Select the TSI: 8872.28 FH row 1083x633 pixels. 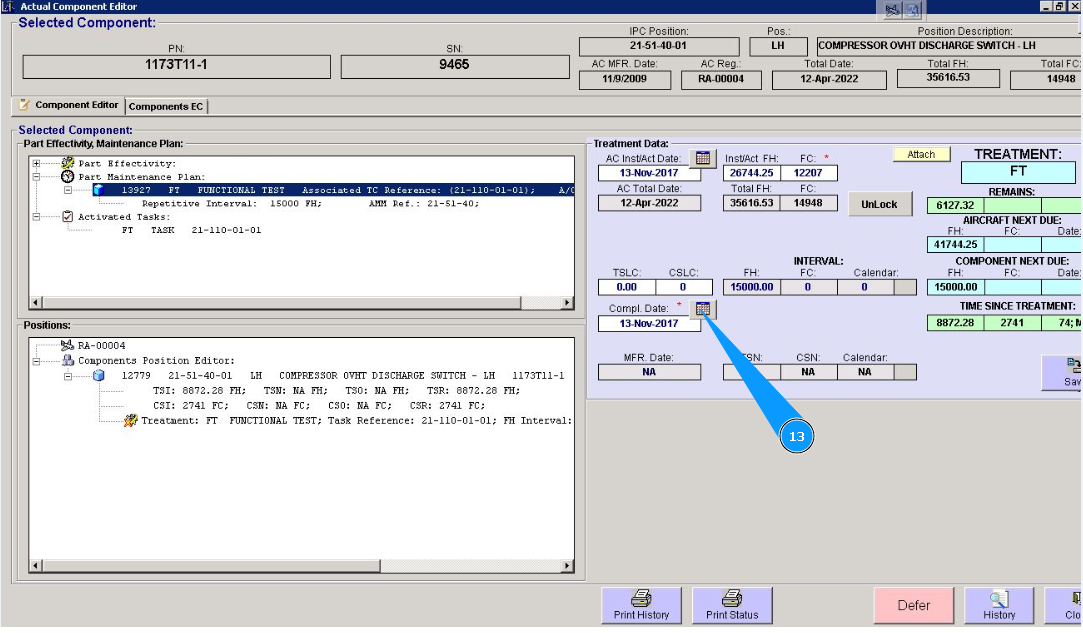coord(336,390)
